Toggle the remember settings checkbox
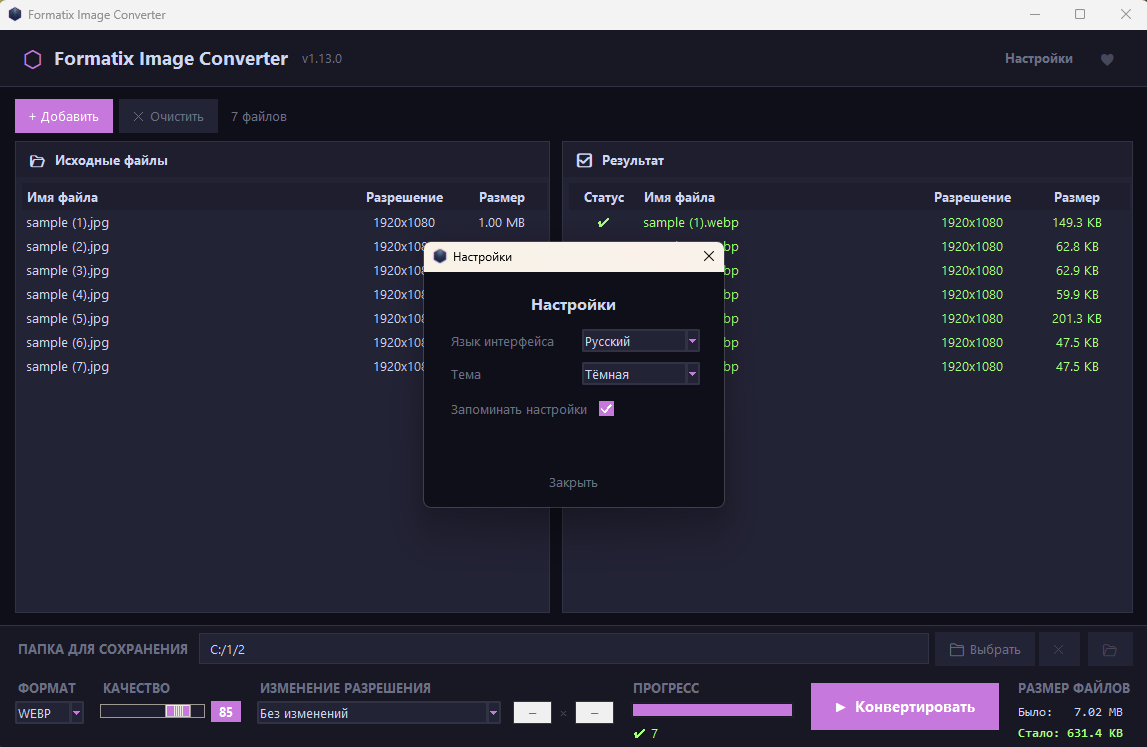Image resolution: width=1147 pixels, height=747 pixels. tap(606, 409)
